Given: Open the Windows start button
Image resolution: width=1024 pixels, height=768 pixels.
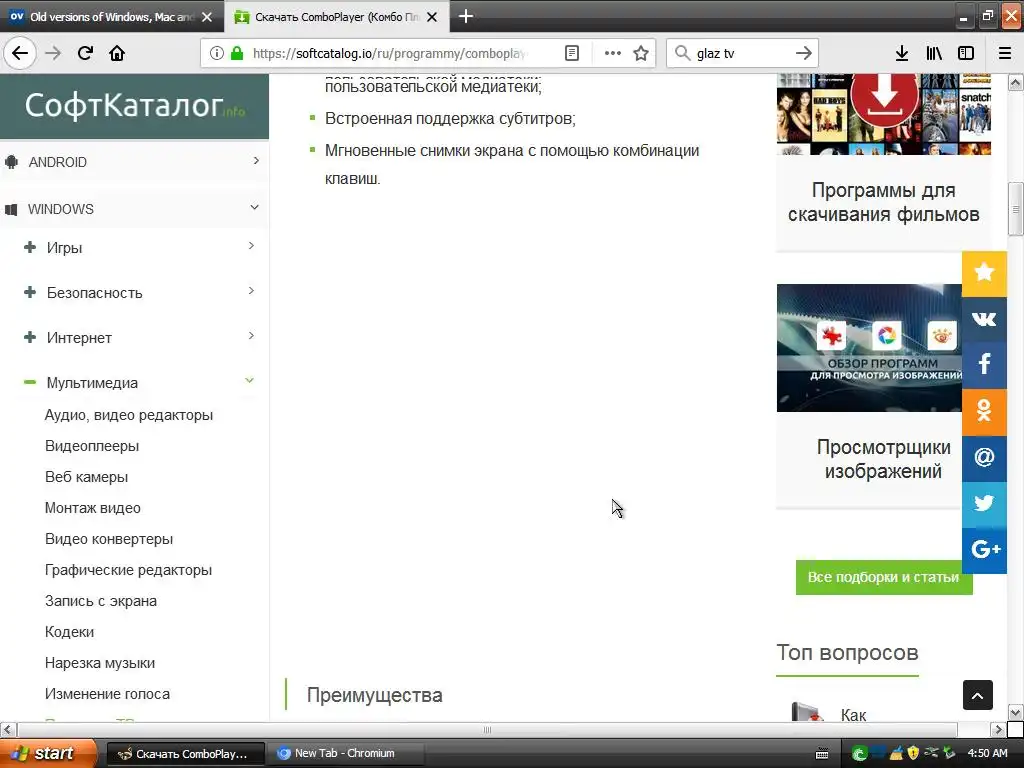Looking at the screenshot, I should click(48, 753).
